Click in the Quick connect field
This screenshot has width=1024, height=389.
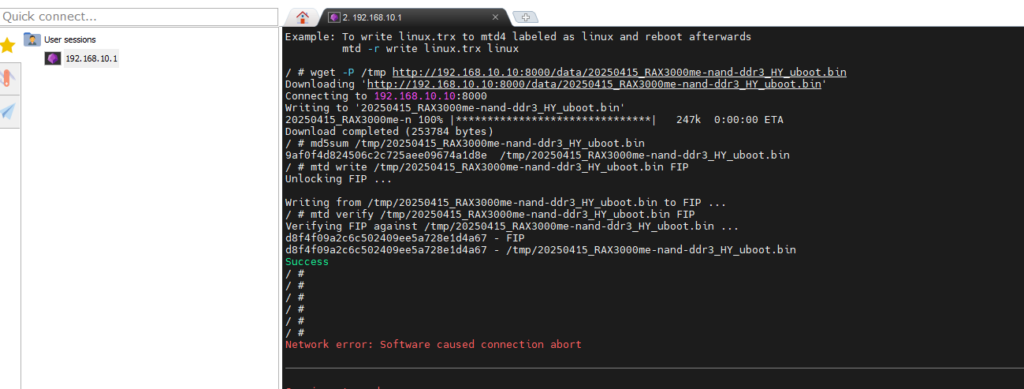[139, 16]
